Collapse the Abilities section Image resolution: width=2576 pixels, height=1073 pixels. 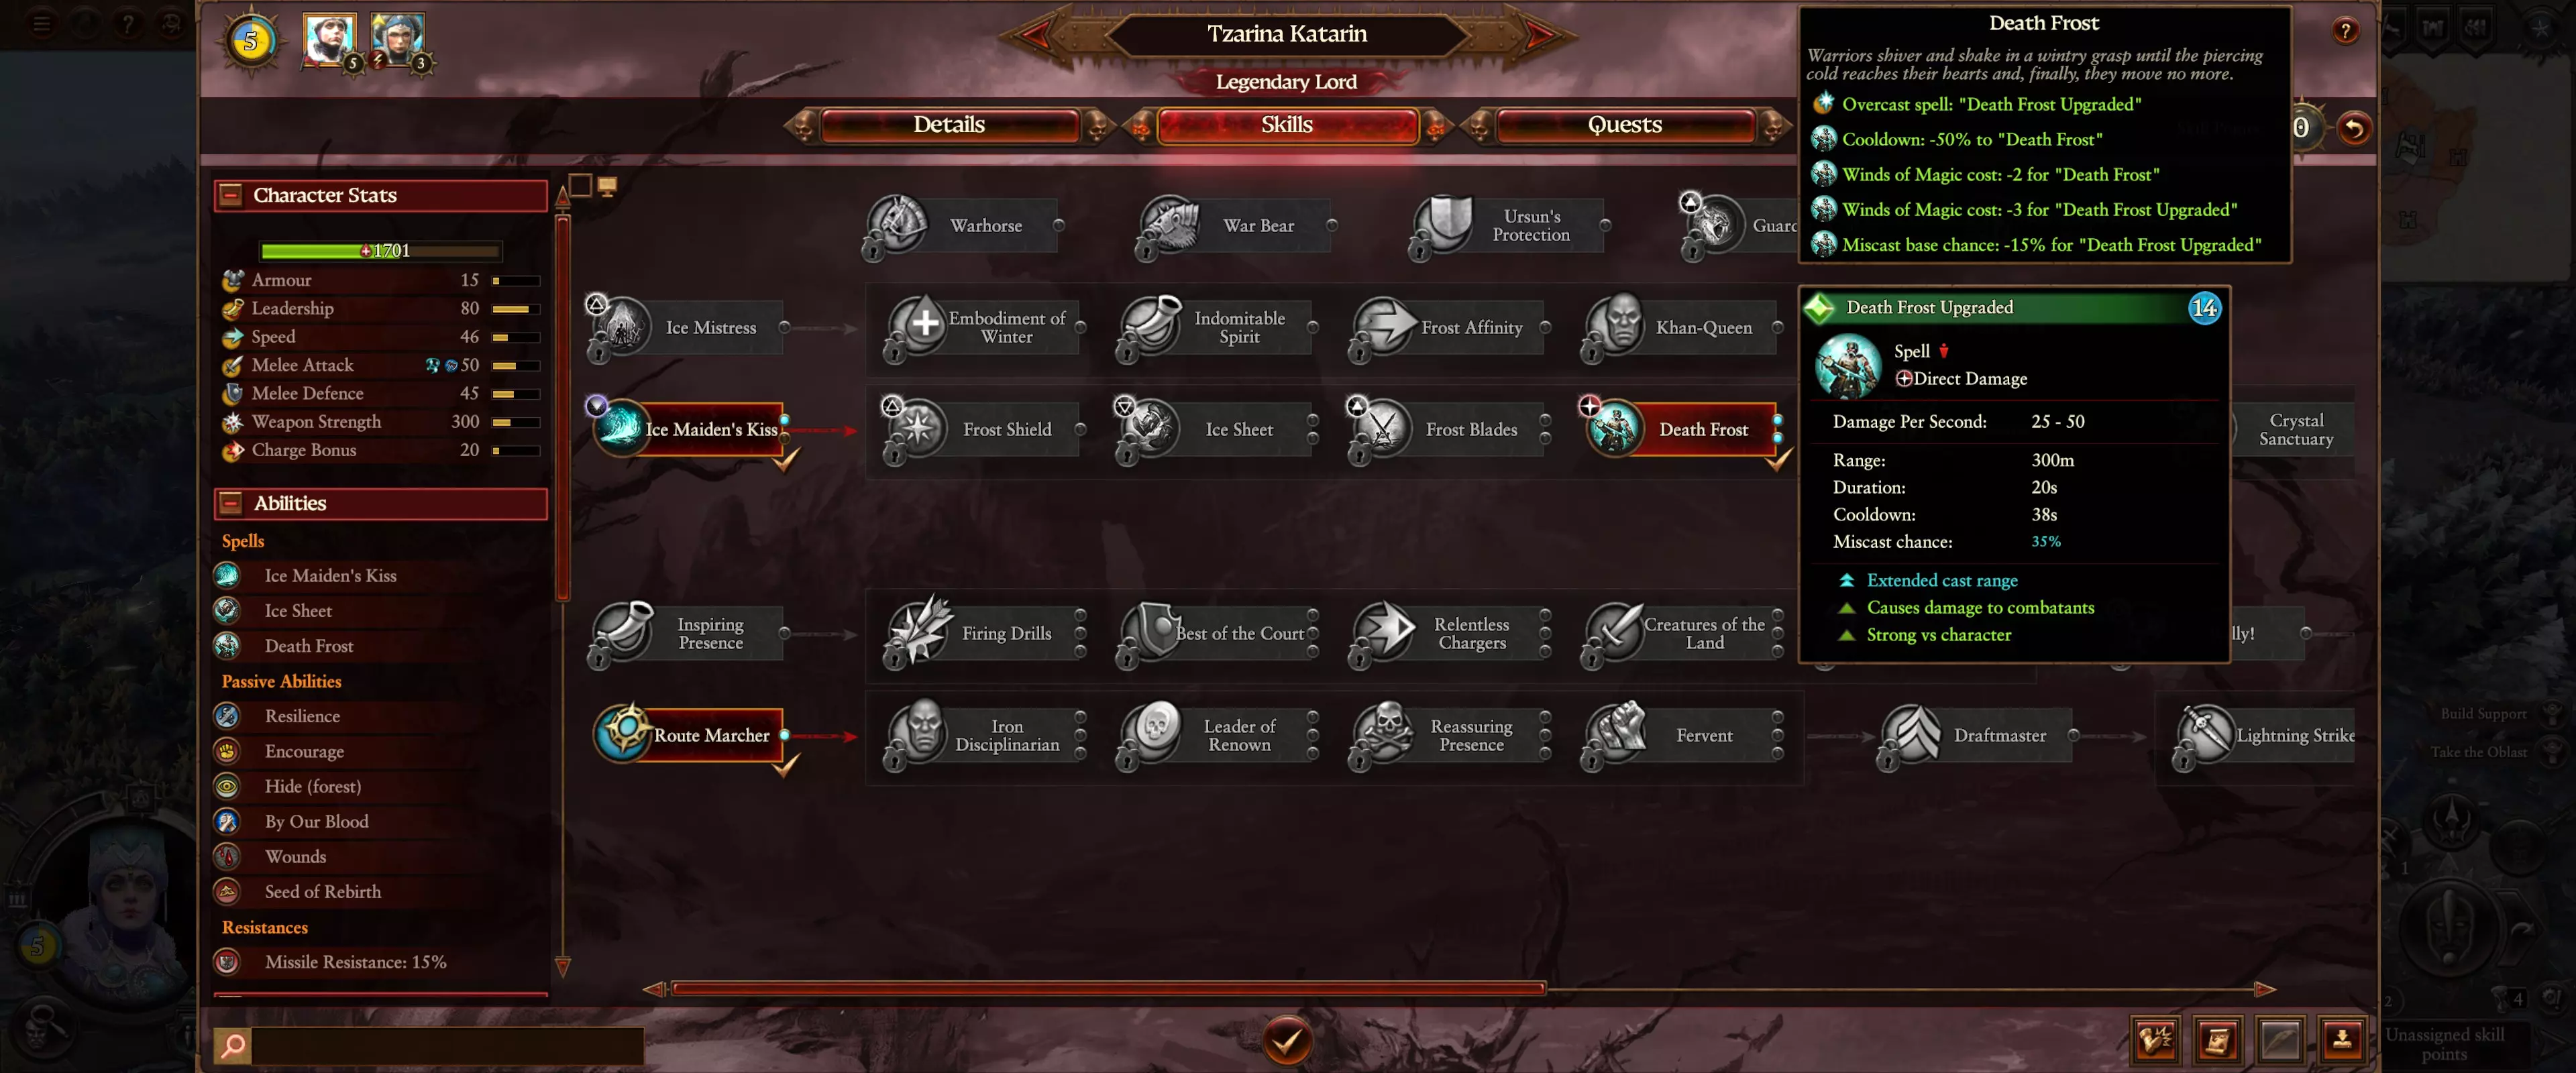pos(231,502)
